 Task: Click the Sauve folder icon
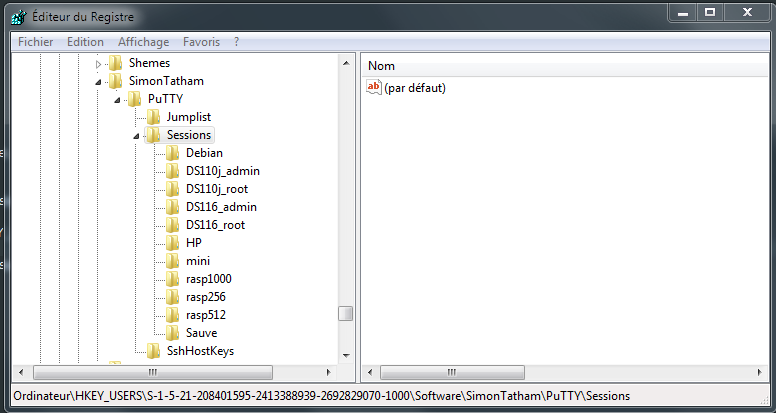(172, 333)
